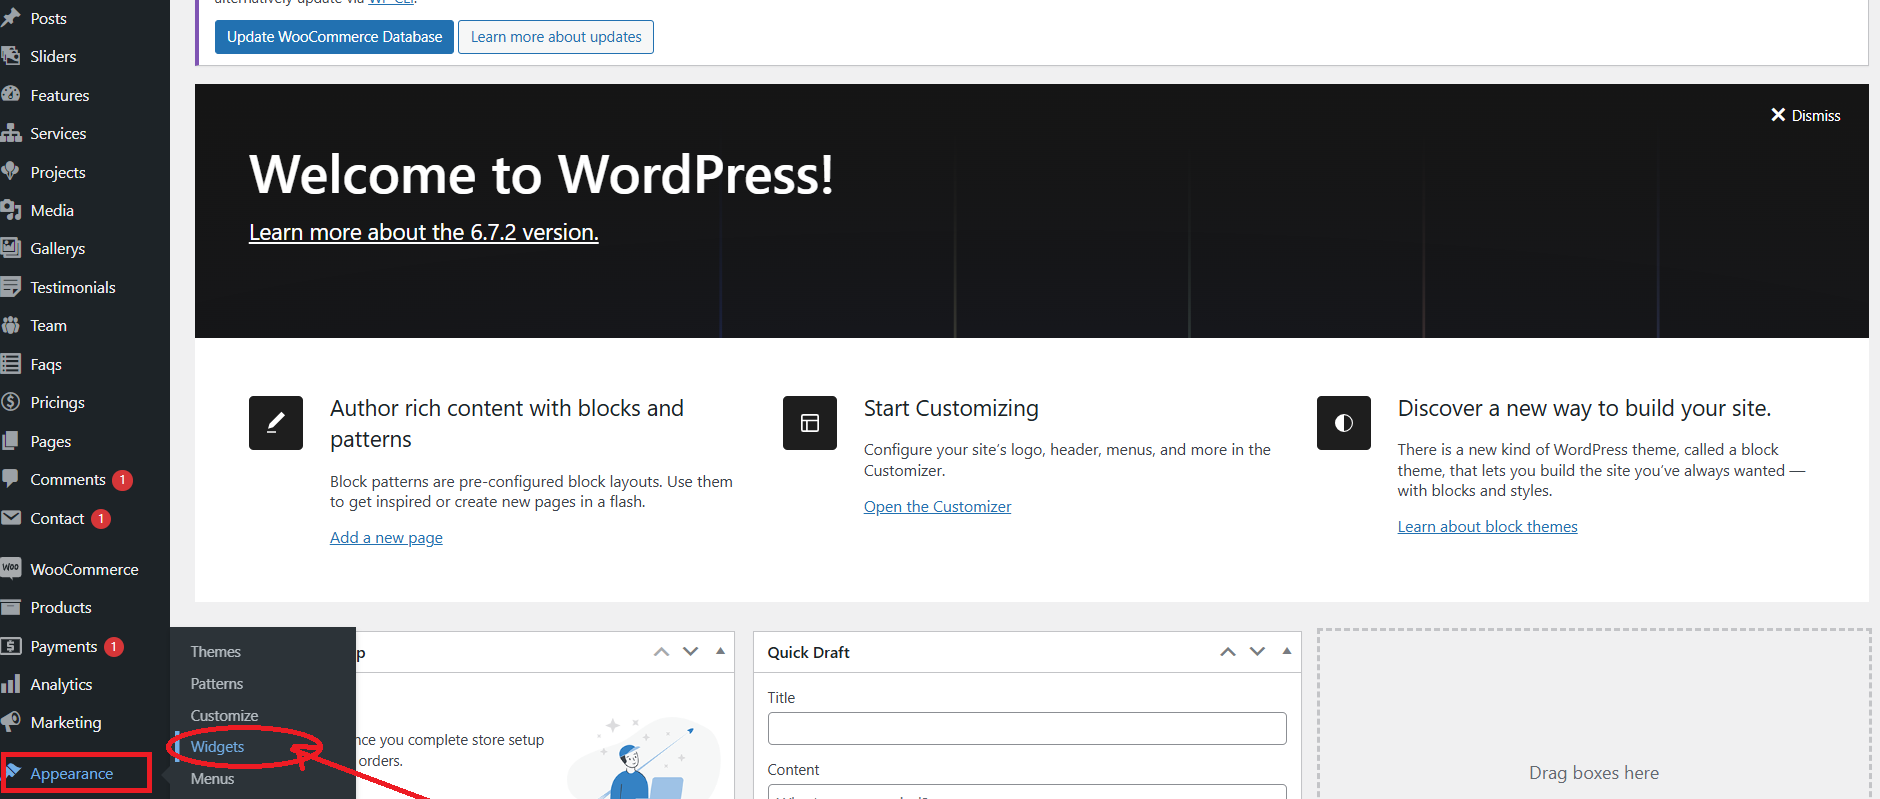Click the Analytics bar chart icon
This screenshot has height=799, width=1880.
[x=11, y=684]
